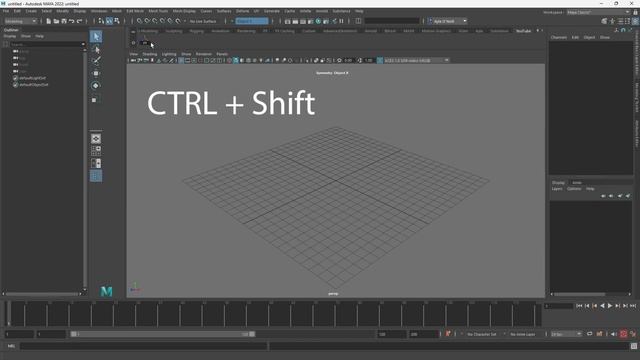The height and width of the screenshot is (360, 640).
Task: Open the frame rate fps dropdown
Action: click(x=566, y=334)
